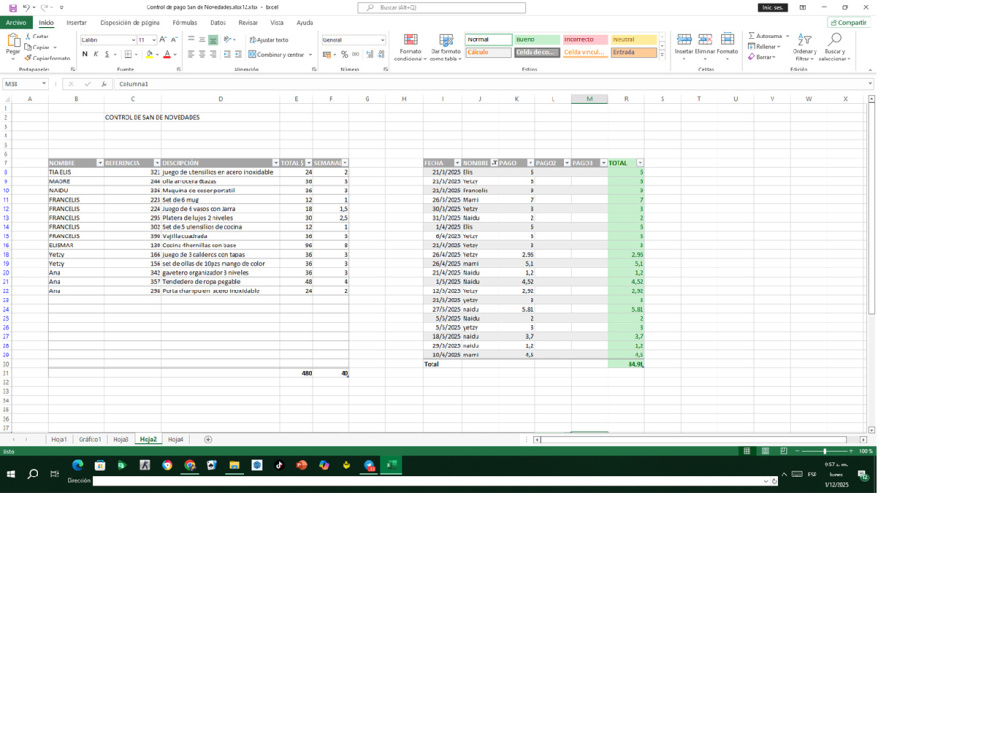Switch to Page Layout view icon
This screenshot has width=1000, height=750.
coord(765,451)
